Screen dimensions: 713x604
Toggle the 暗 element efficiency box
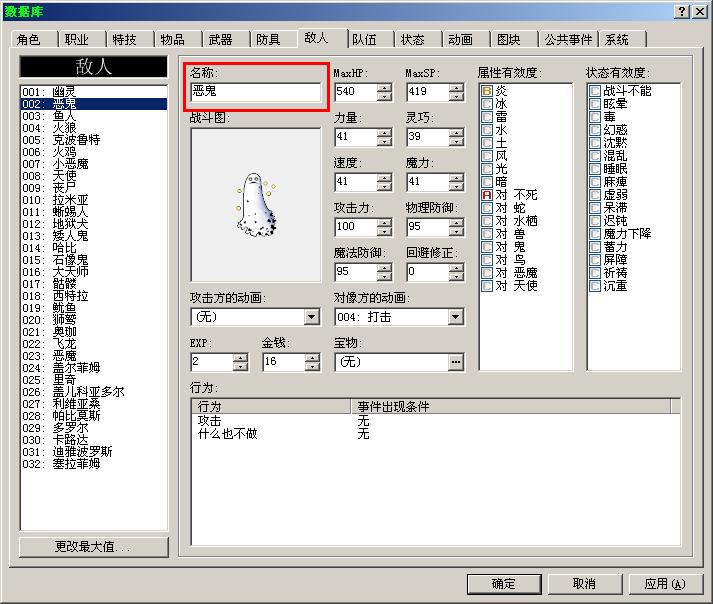click(487, 182)
